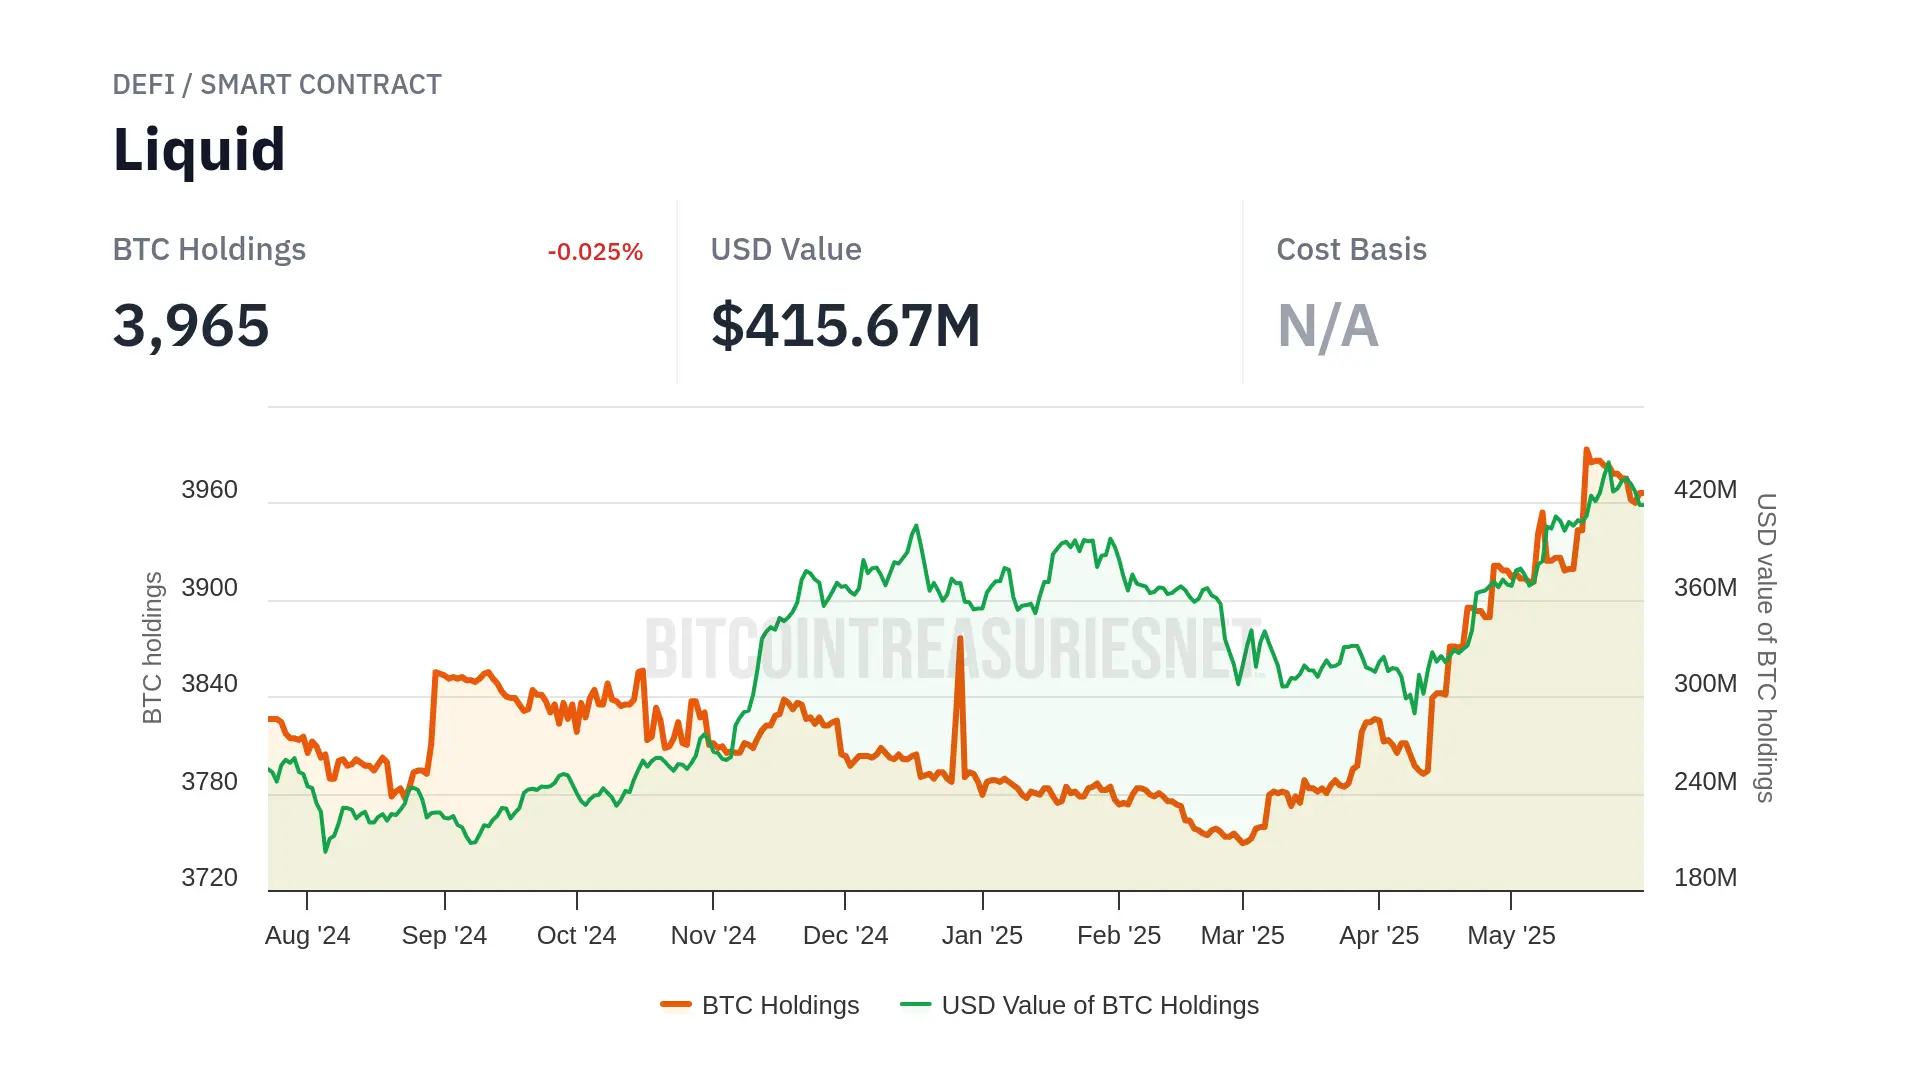The image size is (1920, 1080).
Task: Click the $415.67M USD value figure
Action: click(845, 326)
